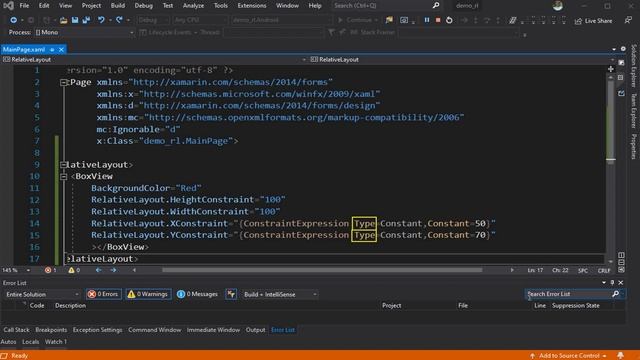Image resolution: width=640 pixels, height=360 pixels.
Task: Open notifications bell in status bar
Action: 620,356
